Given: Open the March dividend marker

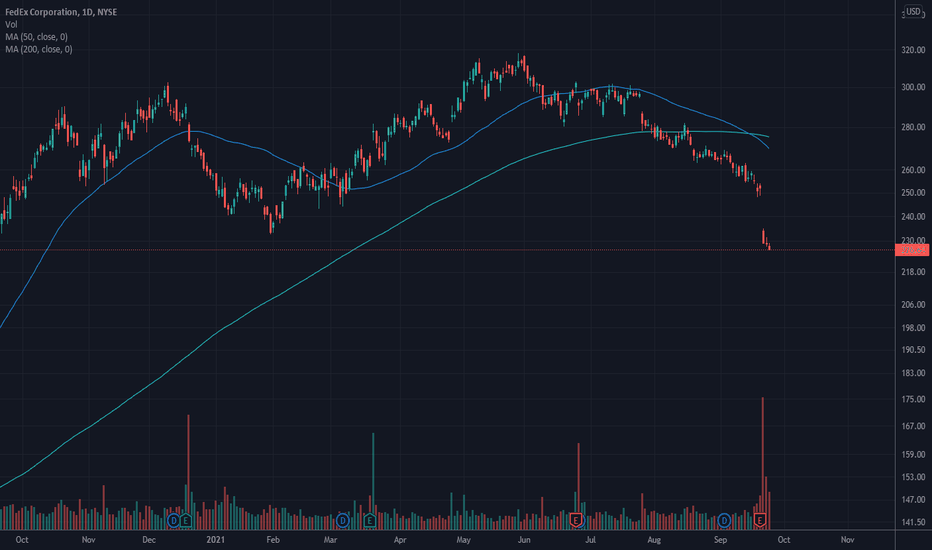Looking at the screenshot, I should 342,521.
